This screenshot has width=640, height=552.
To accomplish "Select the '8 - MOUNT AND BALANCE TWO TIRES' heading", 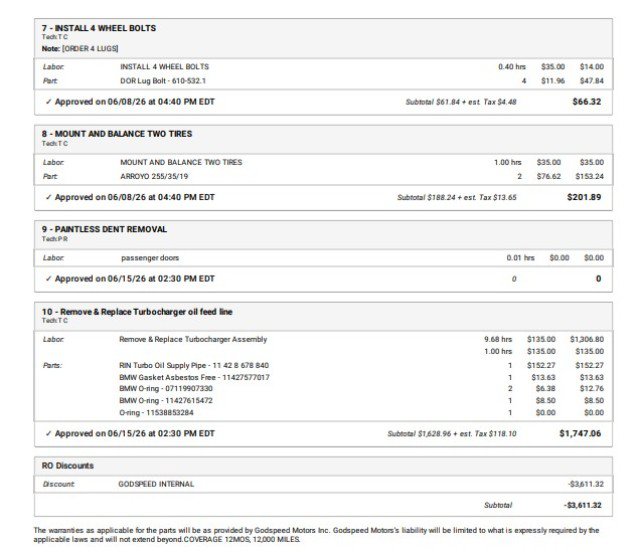I will coord(117,134).
